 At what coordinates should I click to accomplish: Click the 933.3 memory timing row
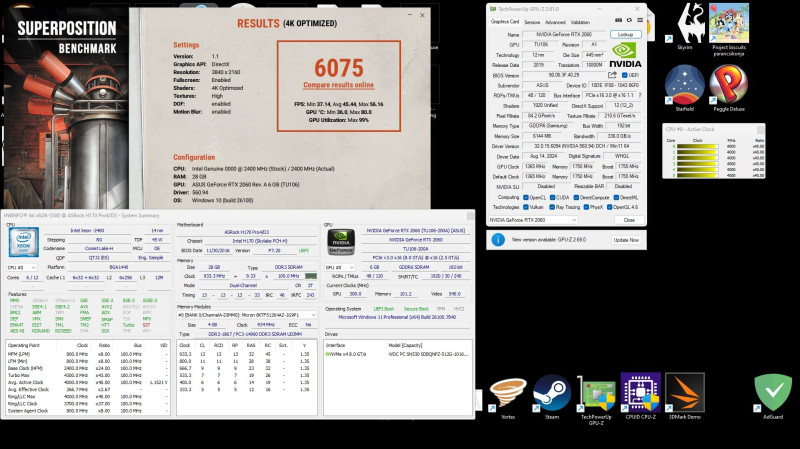(x=247, y=354)
